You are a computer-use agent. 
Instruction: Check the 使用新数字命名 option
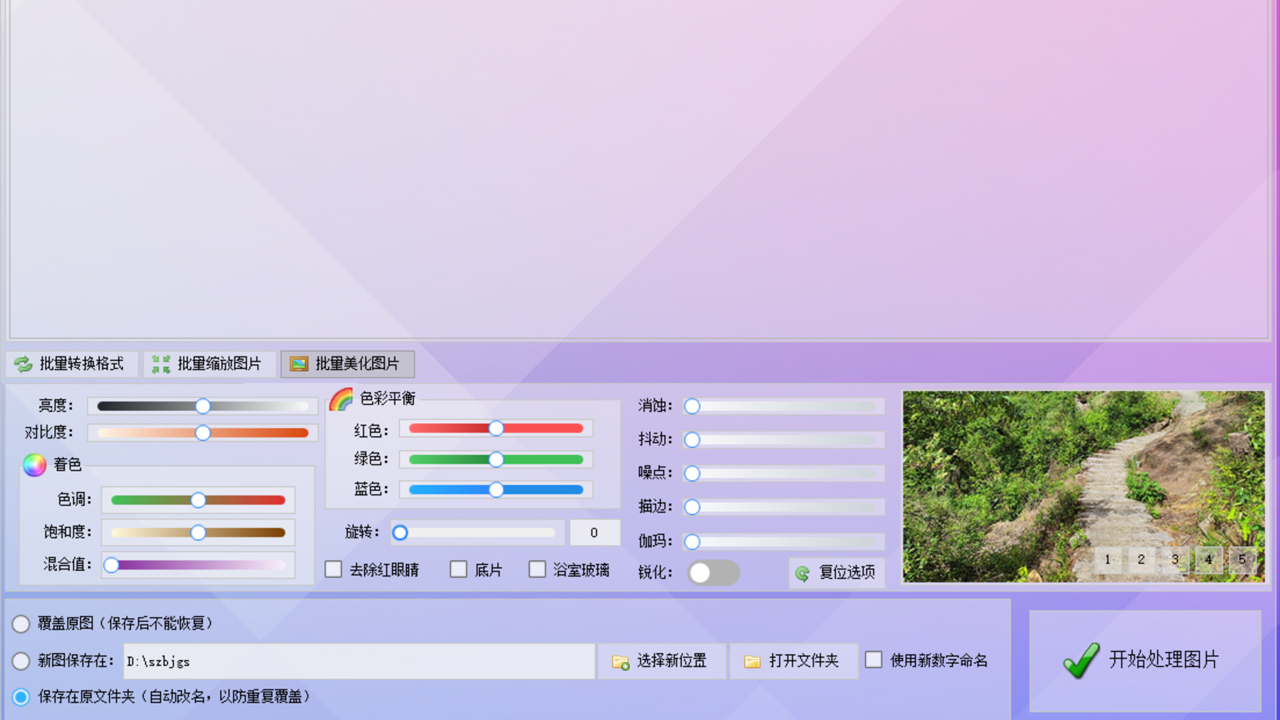pos(873,659)
